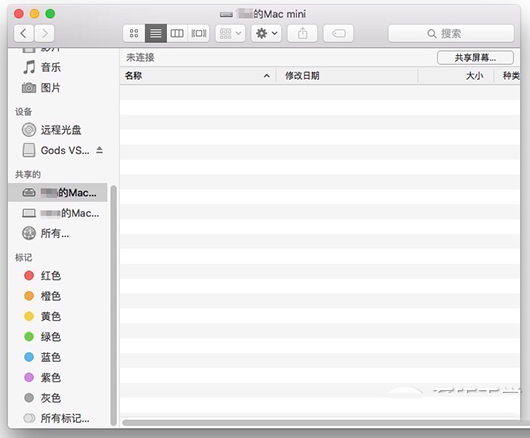
Task: Switch to icon view
Action: tap(134, 33)
